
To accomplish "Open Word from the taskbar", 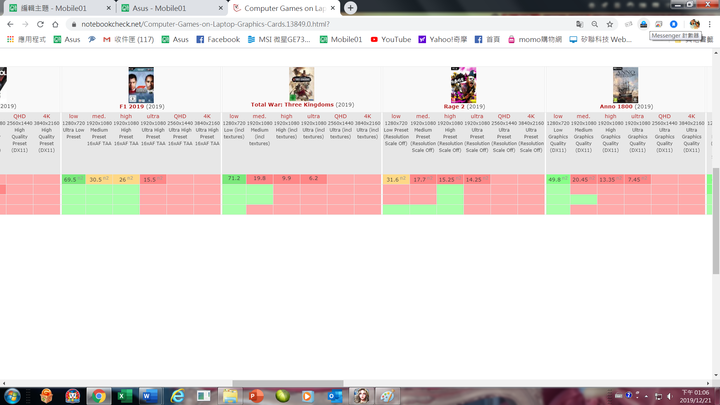I will coord(149,396).
